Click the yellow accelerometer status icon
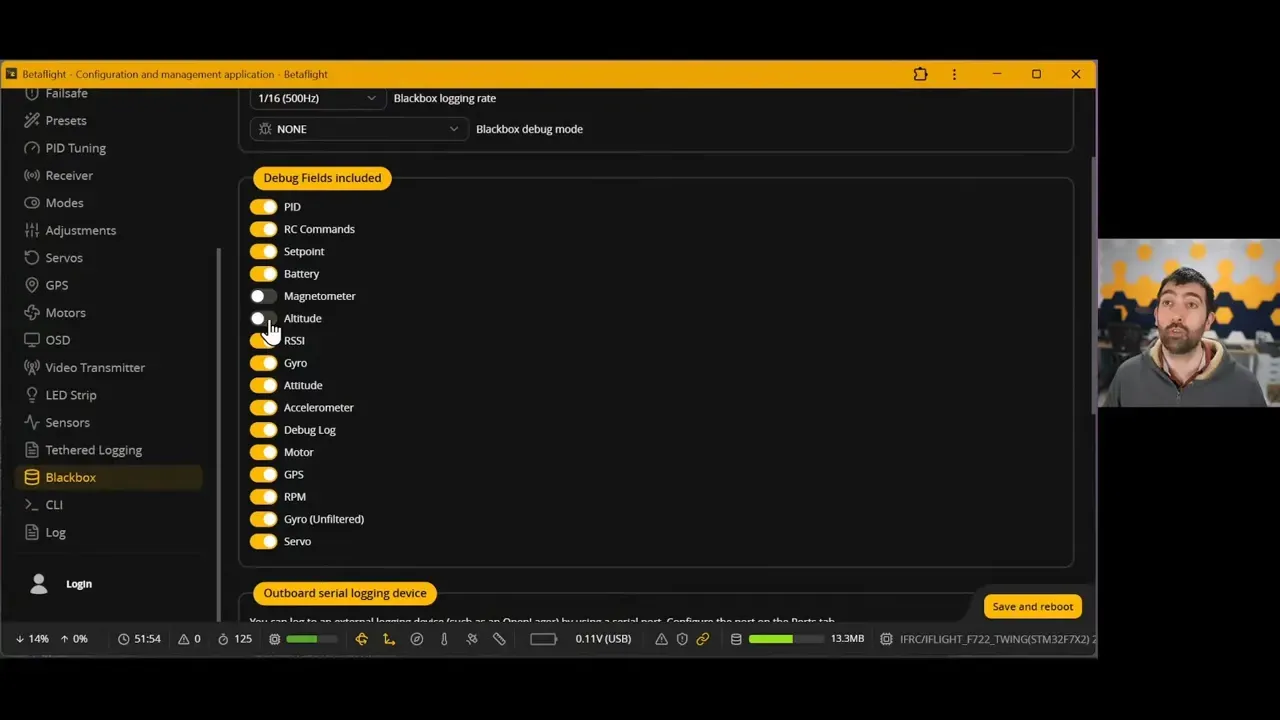1280x720 pixels. [x=389, y=639]
